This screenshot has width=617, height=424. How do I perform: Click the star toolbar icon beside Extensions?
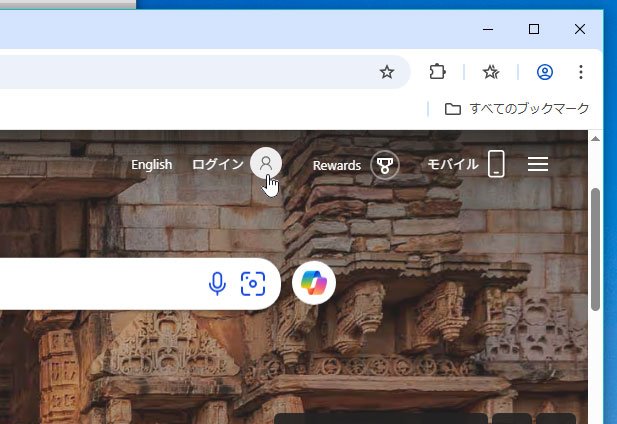click(491, 72)
